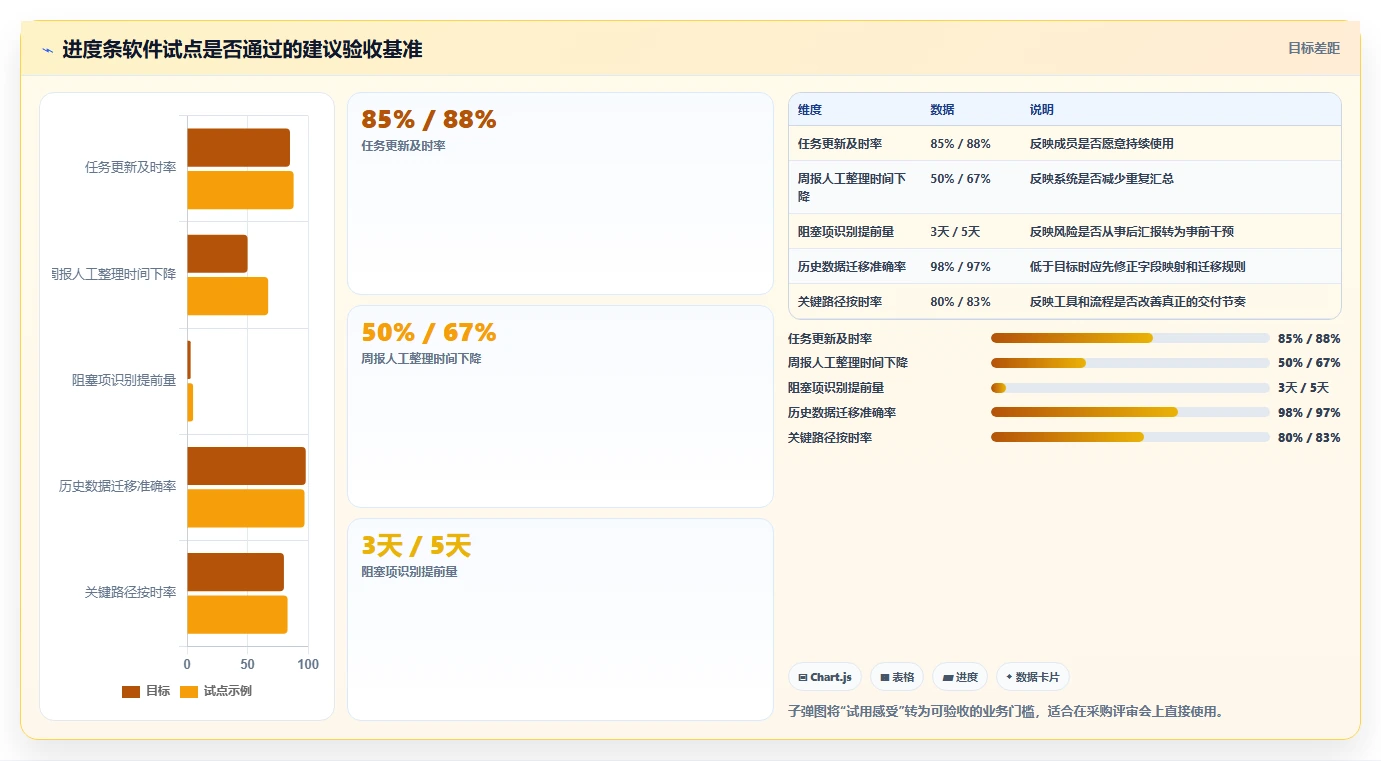Click 关键路径按时率 pilot bar in chart

coord(237,614)
